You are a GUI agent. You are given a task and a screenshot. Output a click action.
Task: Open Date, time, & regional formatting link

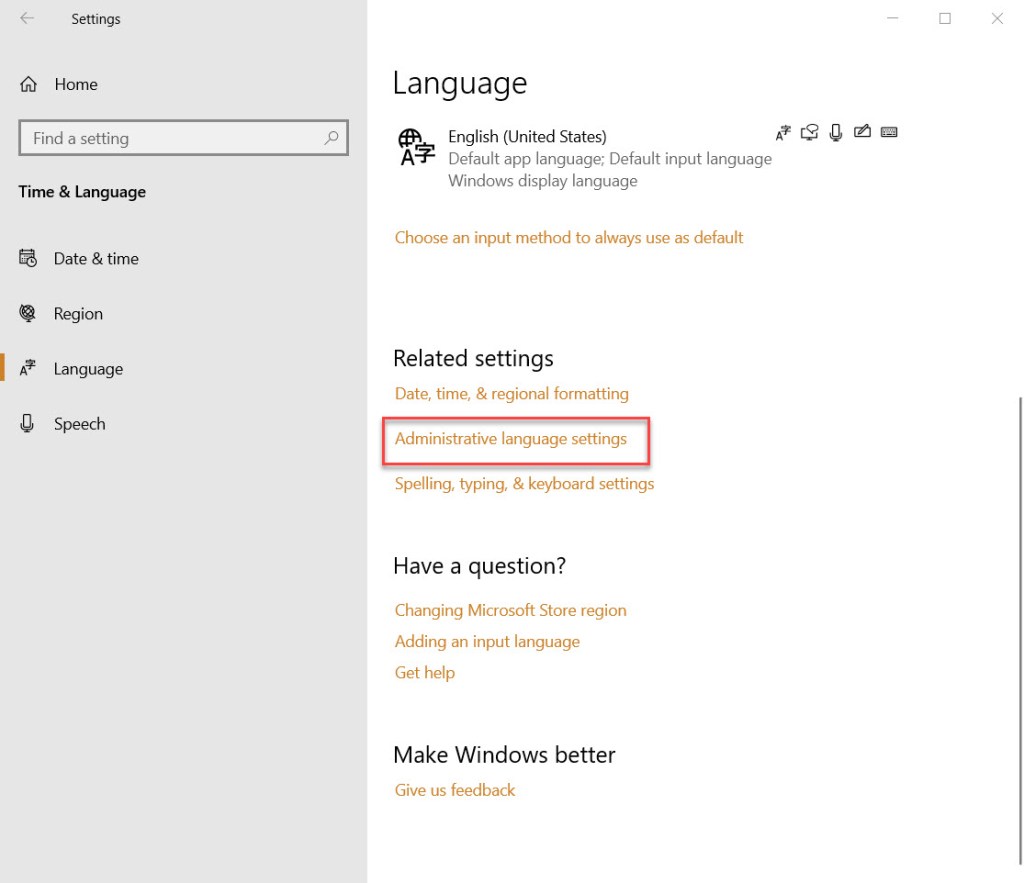click(511, 394)
